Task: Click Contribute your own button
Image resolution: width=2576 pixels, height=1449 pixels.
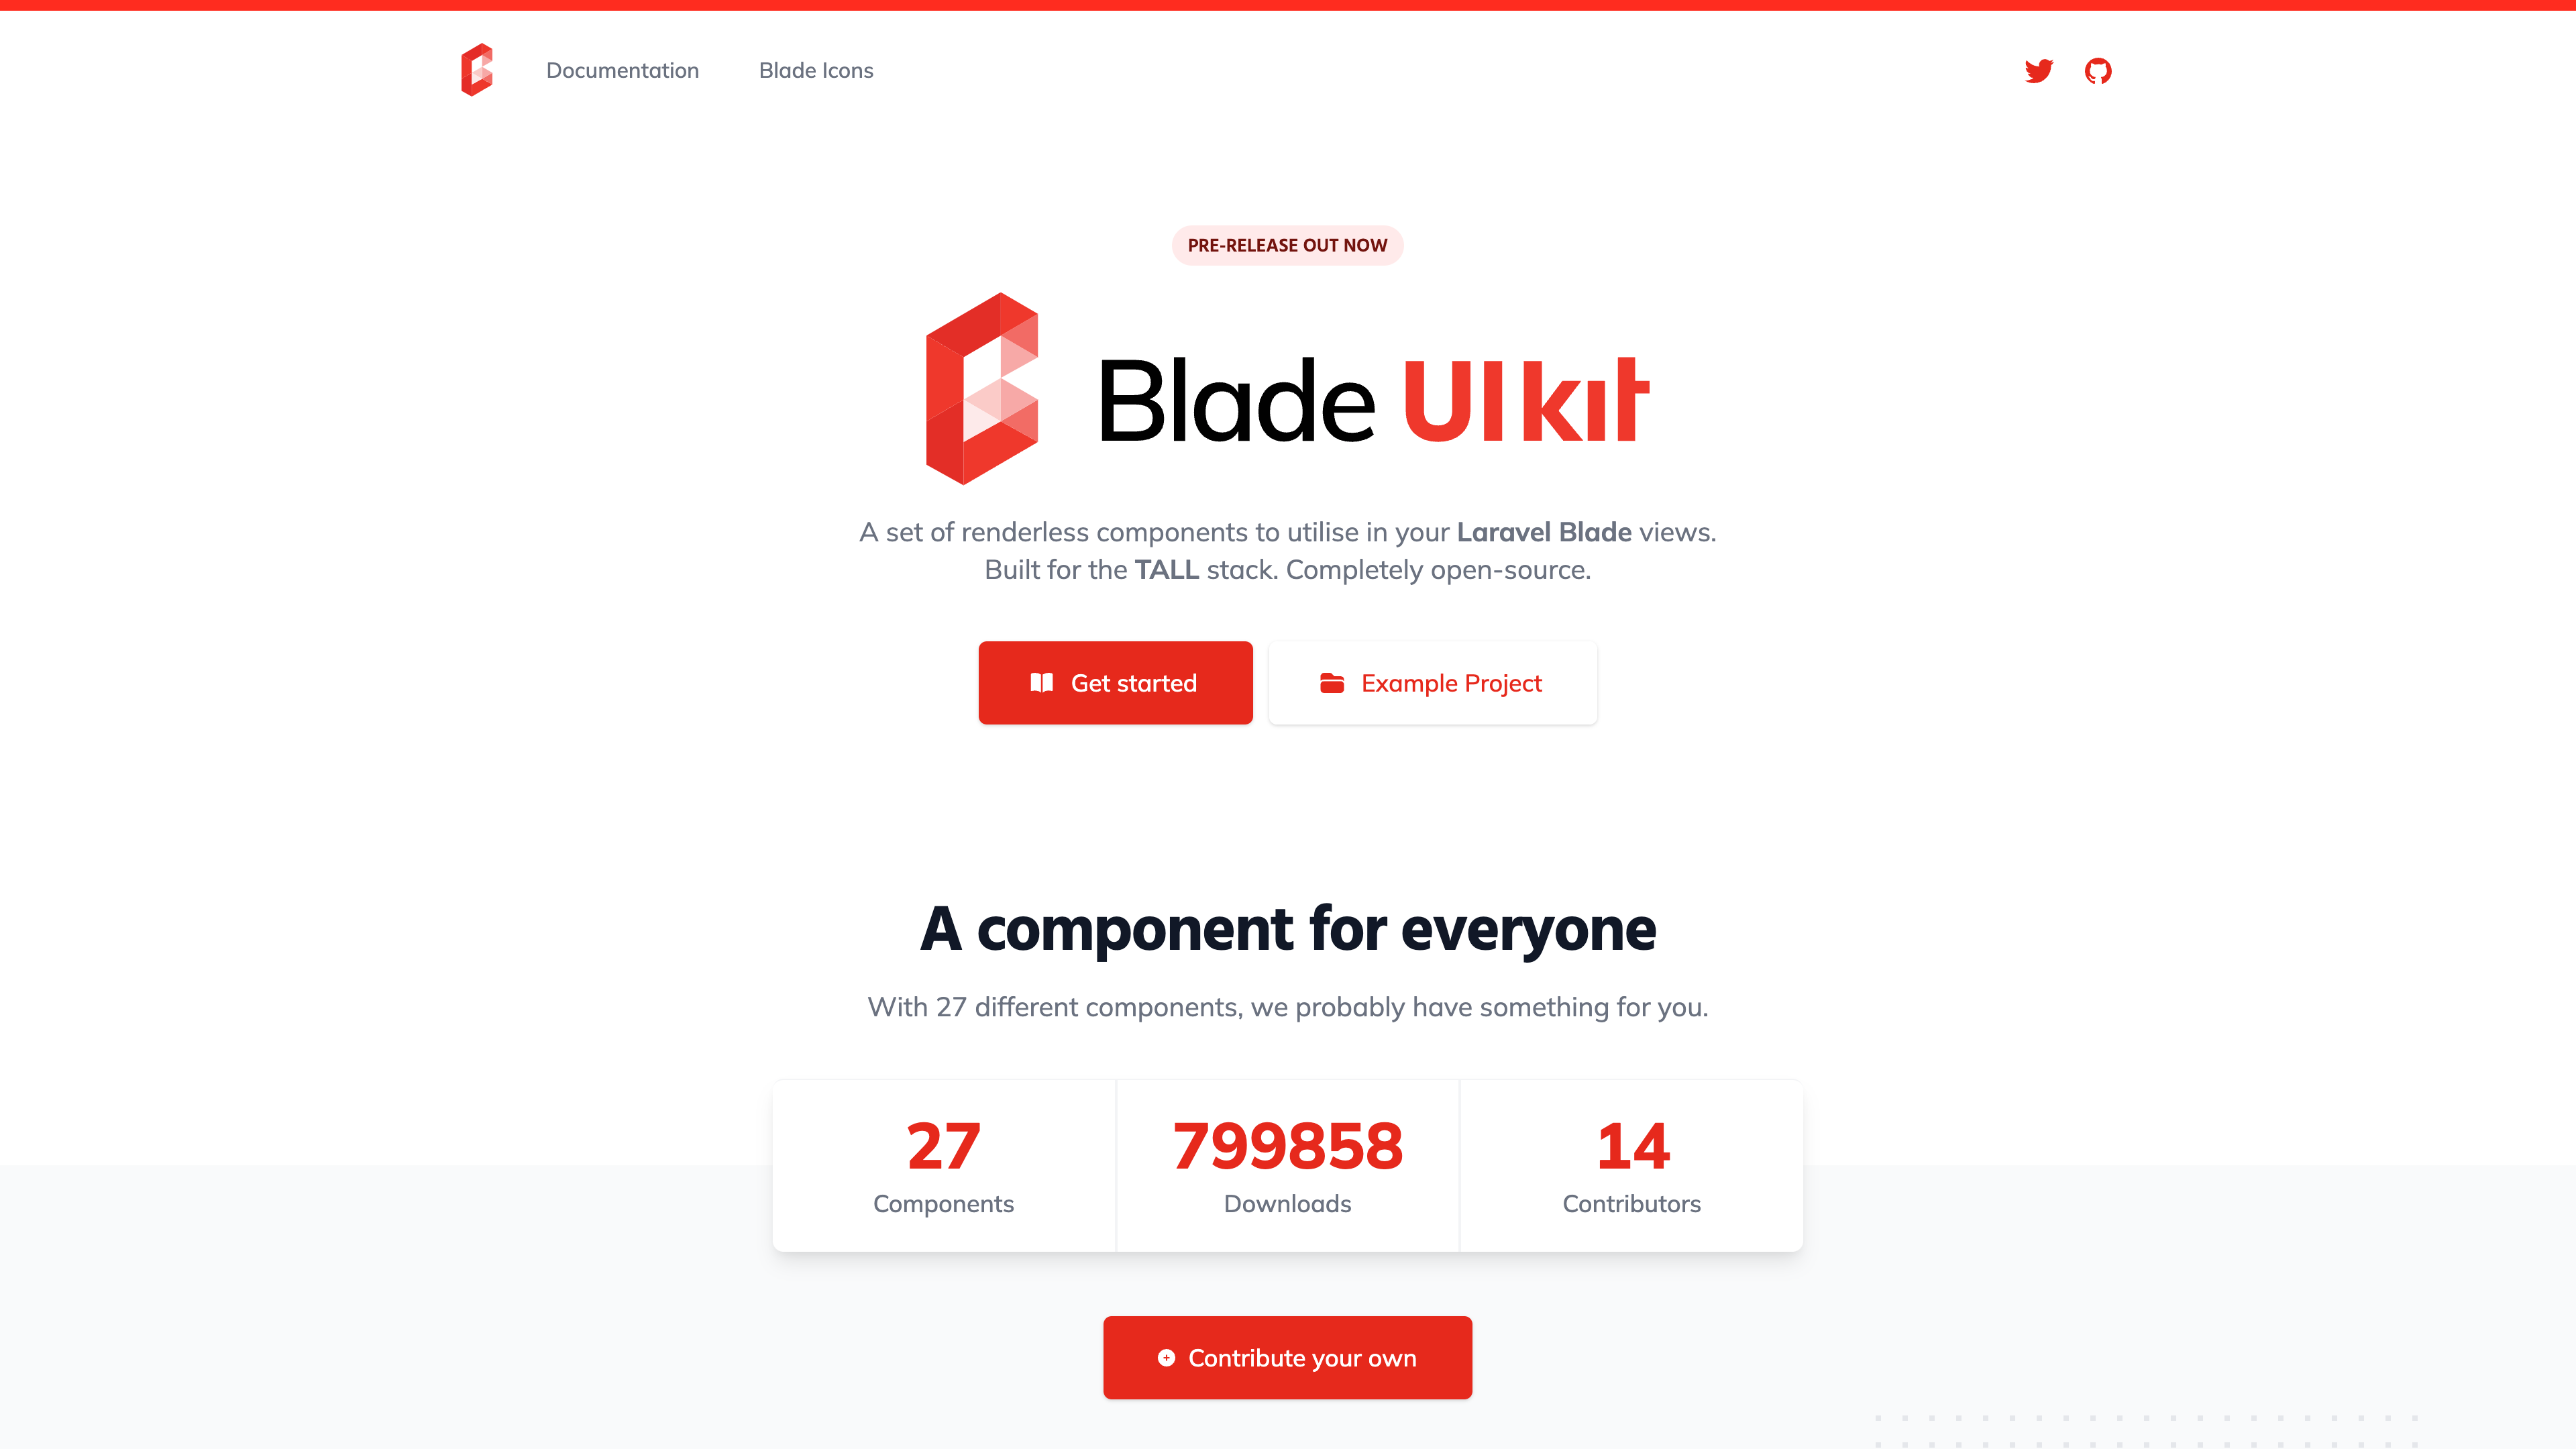Action: point(1288,1357)
